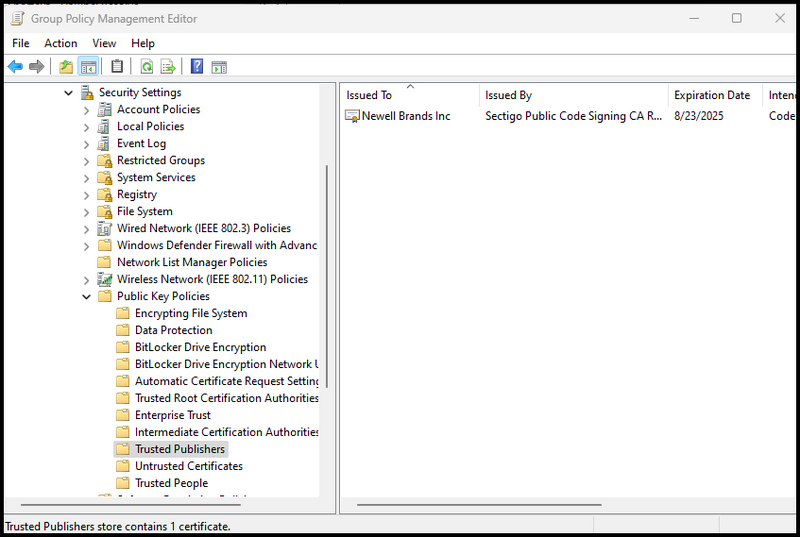Click the Up one level folder icon
The image size is (800, 537).
66,67
